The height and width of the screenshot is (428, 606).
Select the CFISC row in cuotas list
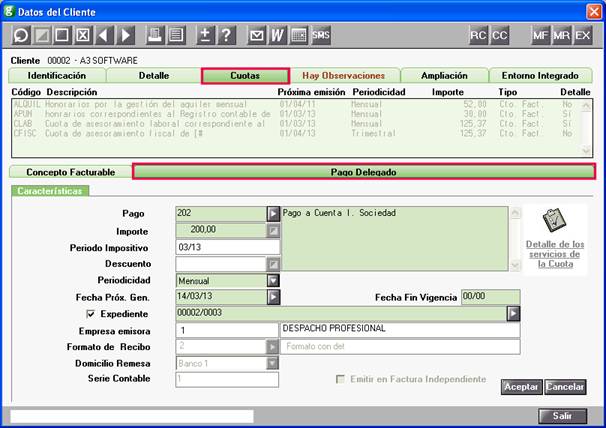point(297,133)
